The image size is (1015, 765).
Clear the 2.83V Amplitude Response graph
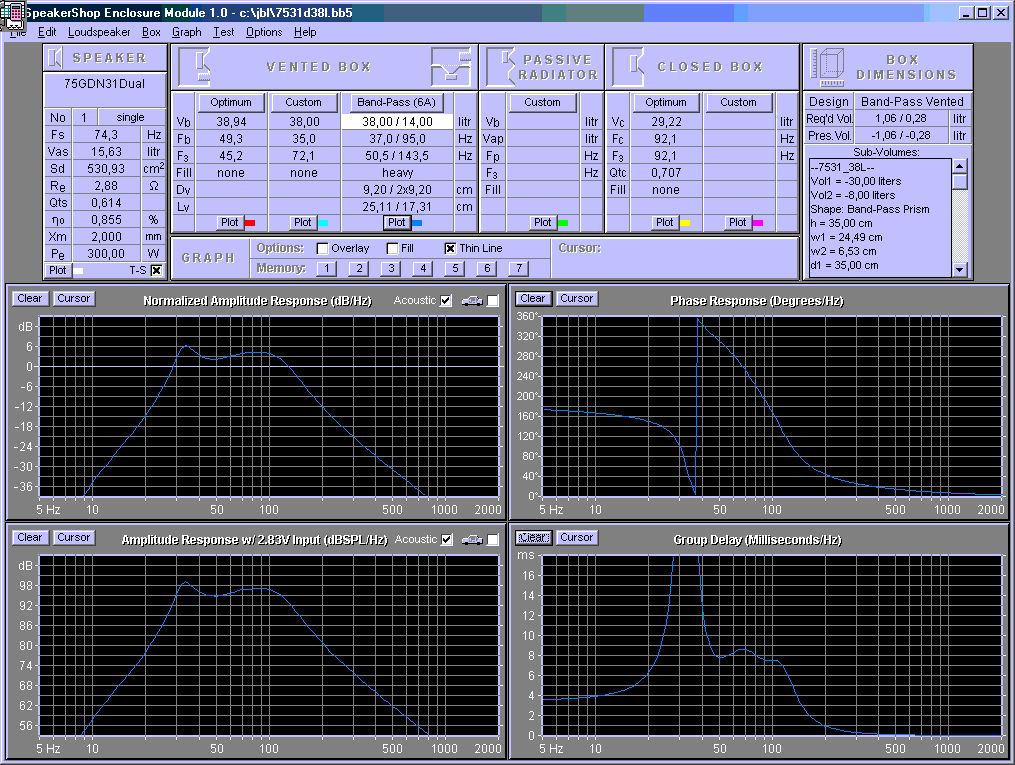click(x=30, y=537)
